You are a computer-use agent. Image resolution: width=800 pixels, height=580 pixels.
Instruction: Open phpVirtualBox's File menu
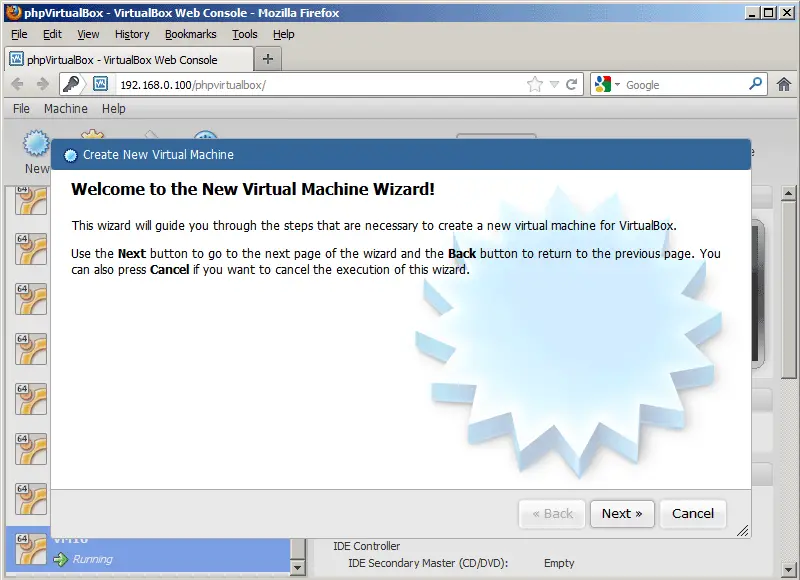(21, 109)
